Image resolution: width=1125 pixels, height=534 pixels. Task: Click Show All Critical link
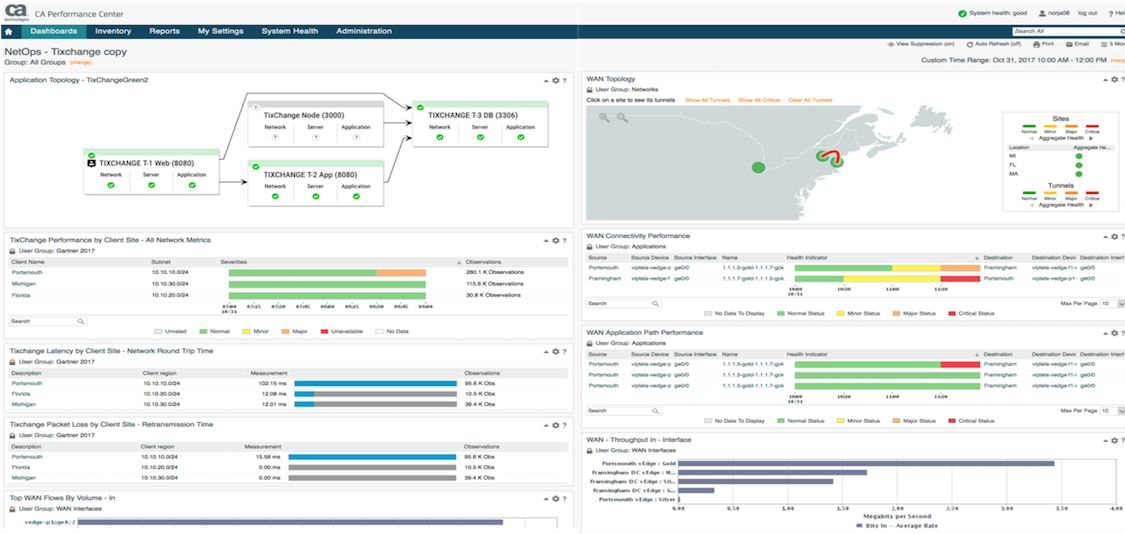[759, 100]
